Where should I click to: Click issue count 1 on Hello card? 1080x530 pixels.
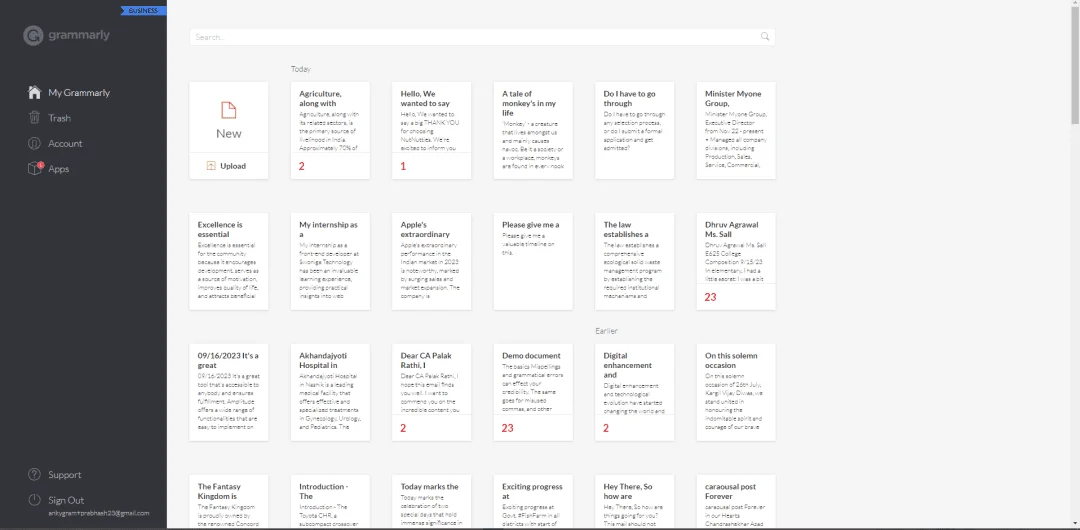coord(403,166)
